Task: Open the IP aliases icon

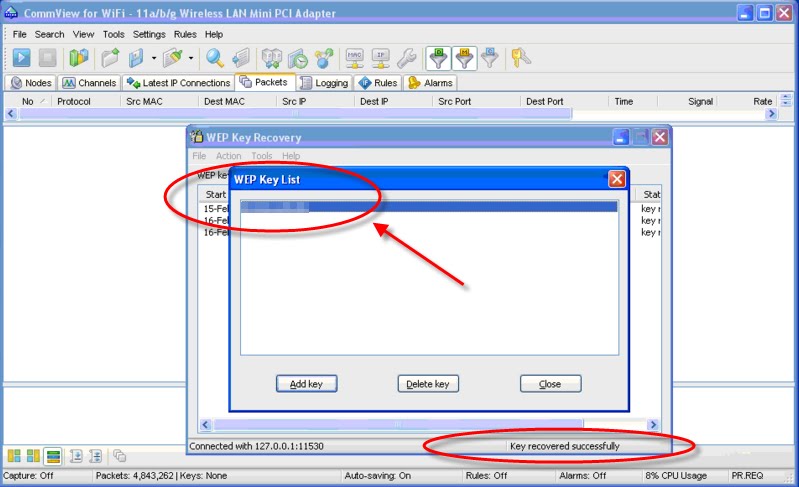Action: [x=380, y=58]
